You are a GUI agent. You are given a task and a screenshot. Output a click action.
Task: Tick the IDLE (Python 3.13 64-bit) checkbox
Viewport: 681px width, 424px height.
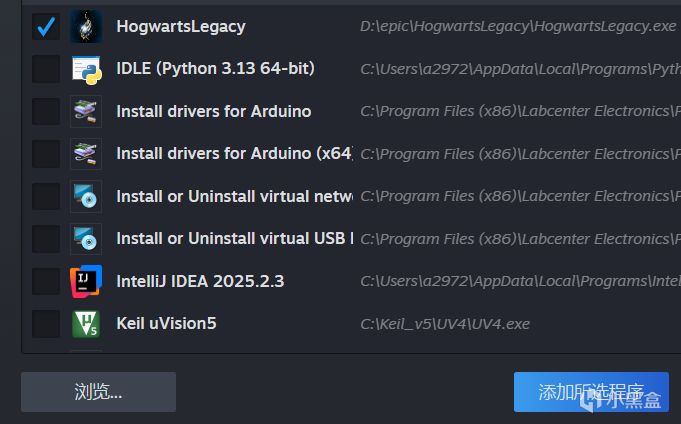[x=45, y=69]
